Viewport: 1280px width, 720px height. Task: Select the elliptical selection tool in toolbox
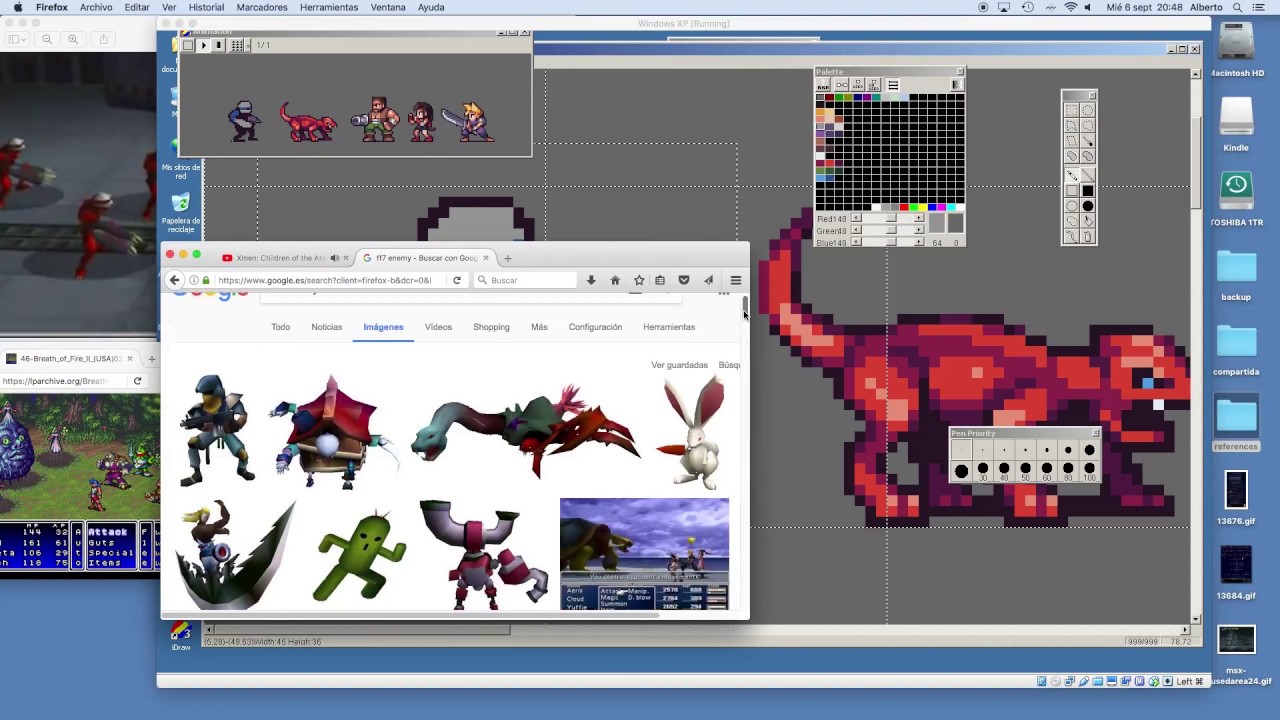point(1087,110)
